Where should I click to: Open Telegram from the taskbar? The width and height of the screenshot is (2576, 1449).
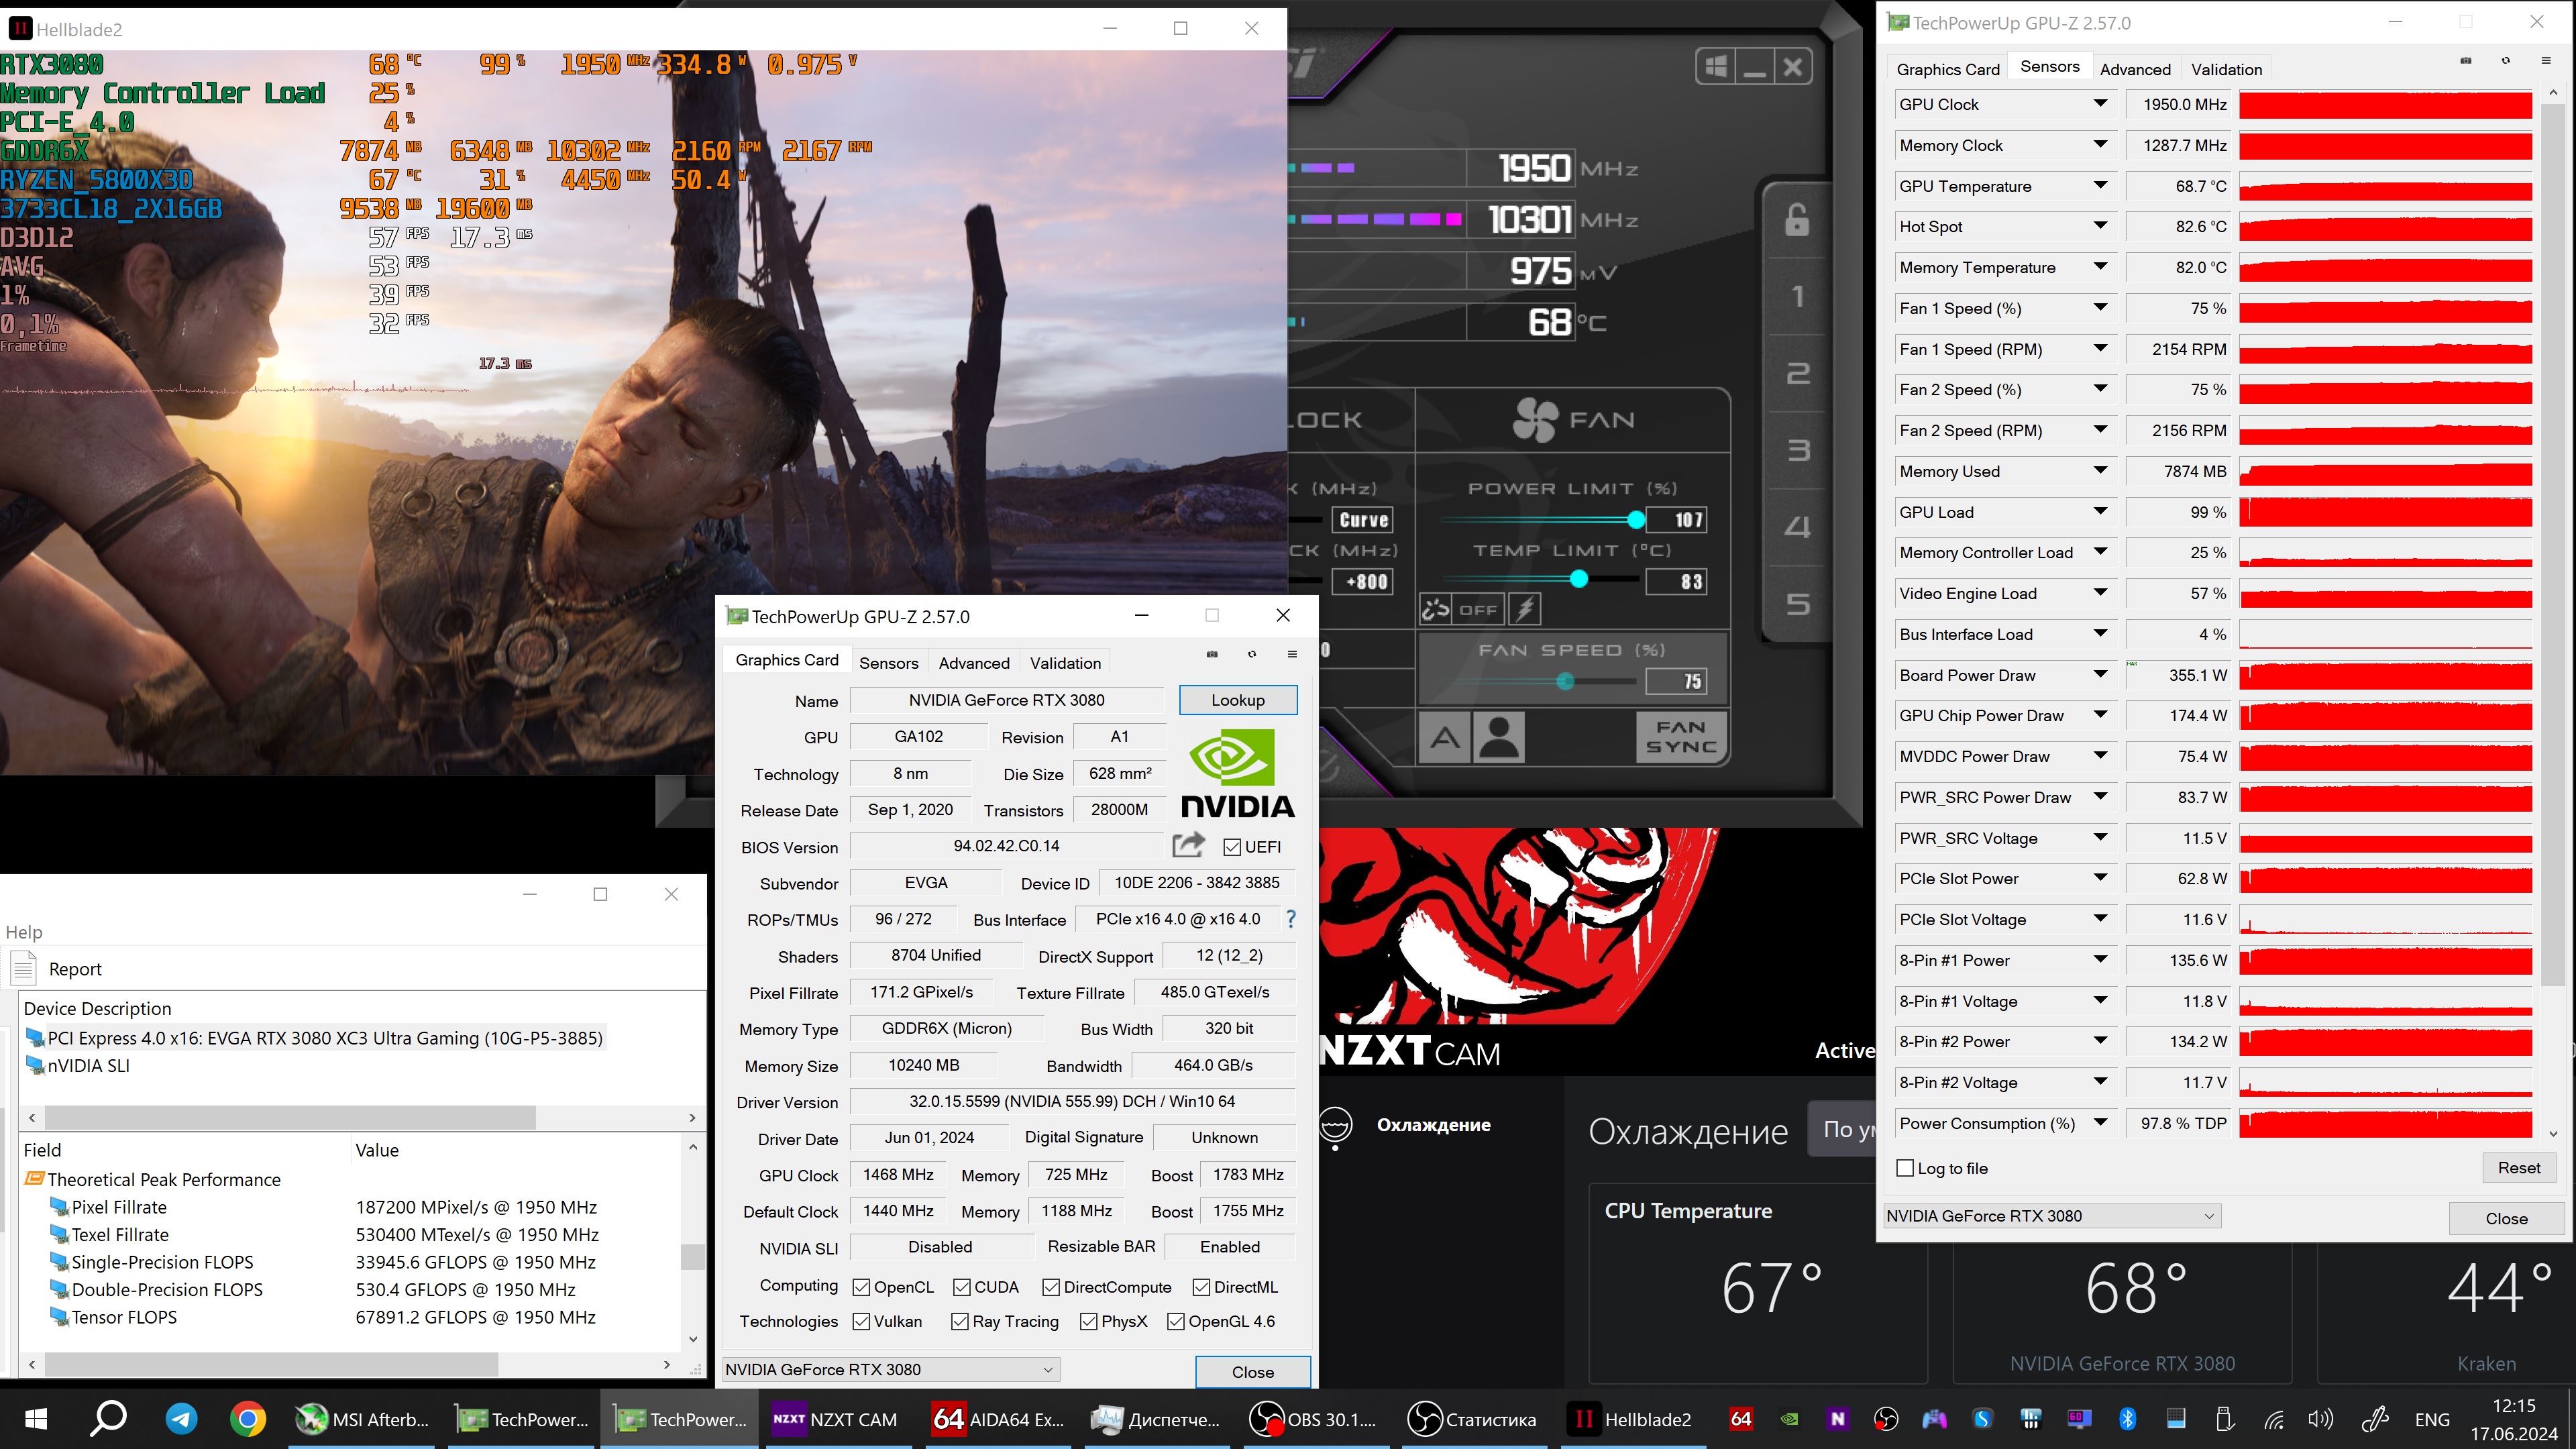(181, 1418)
